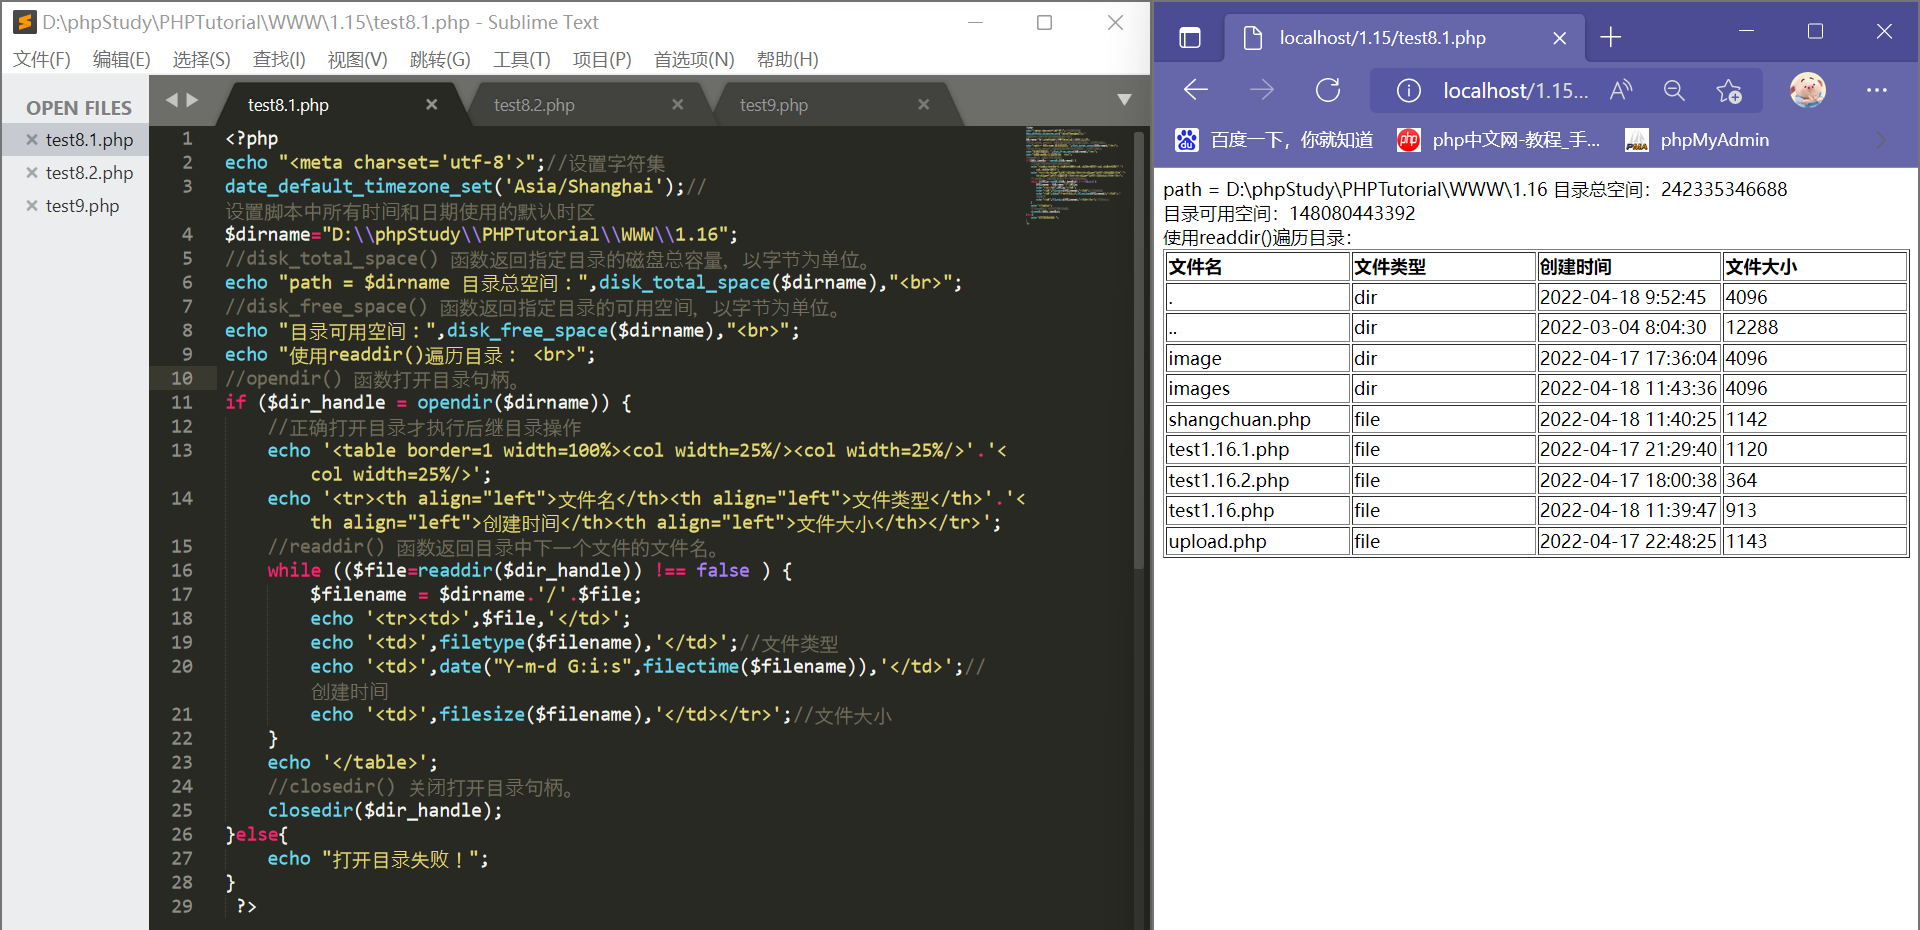Screen dimensions: 1920x930
Task: Close the test9.php editor tab
Action: (923, 104)
